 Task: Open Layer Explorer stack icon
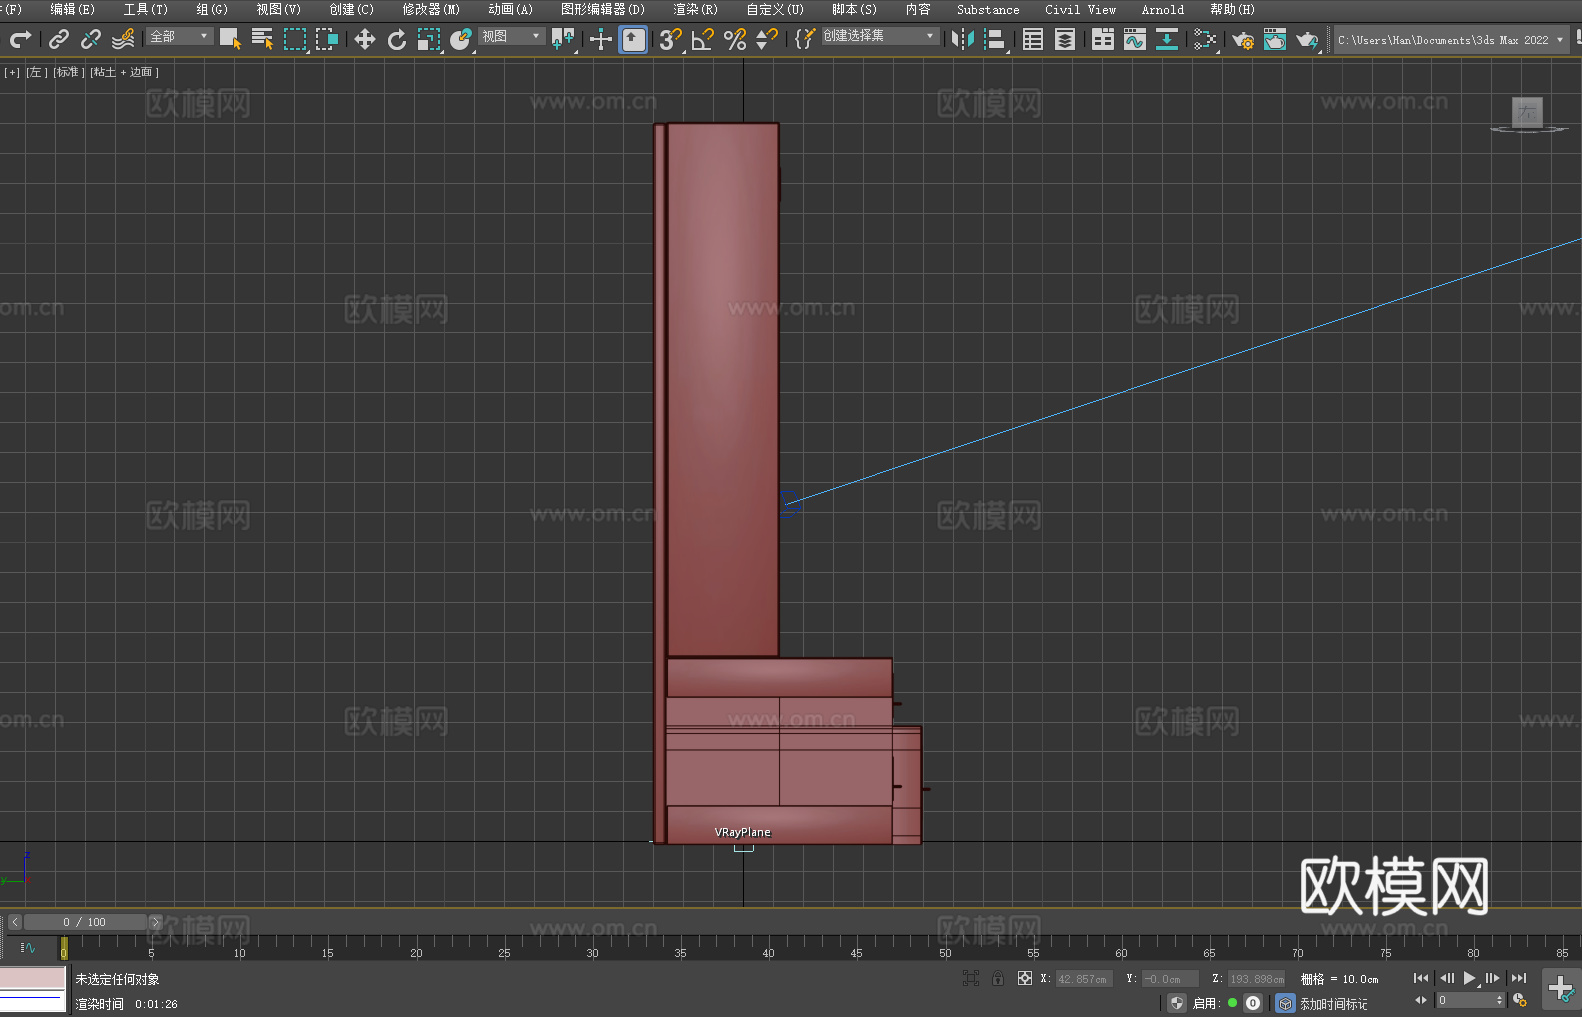point(1065,39)
